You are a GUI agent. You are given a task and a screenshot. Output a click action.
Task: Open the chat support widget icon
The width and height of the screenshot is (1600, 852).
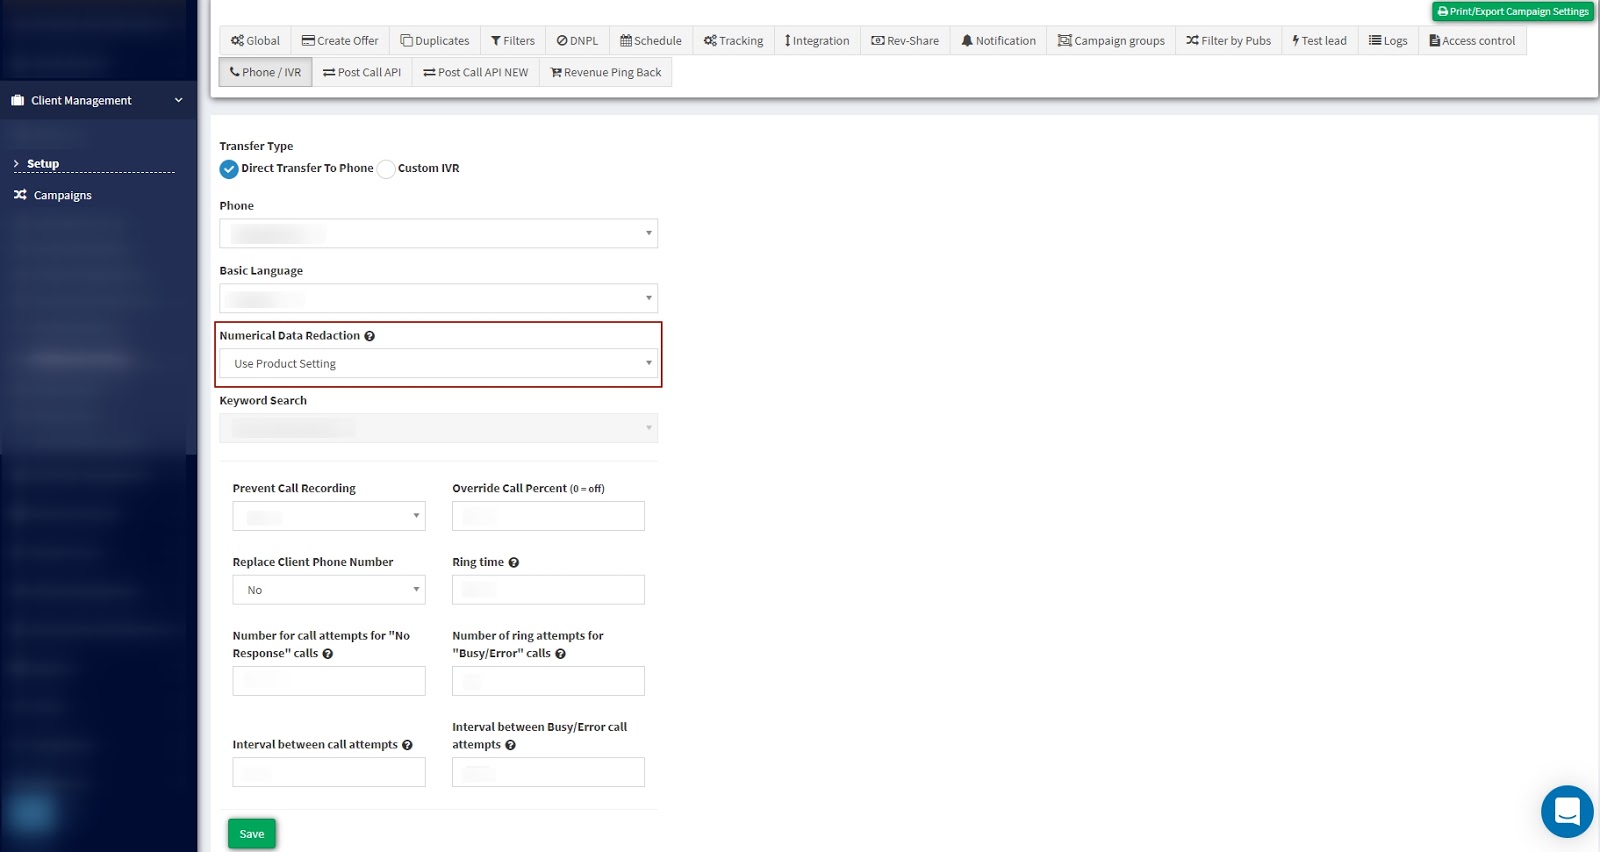point(1566,811)
